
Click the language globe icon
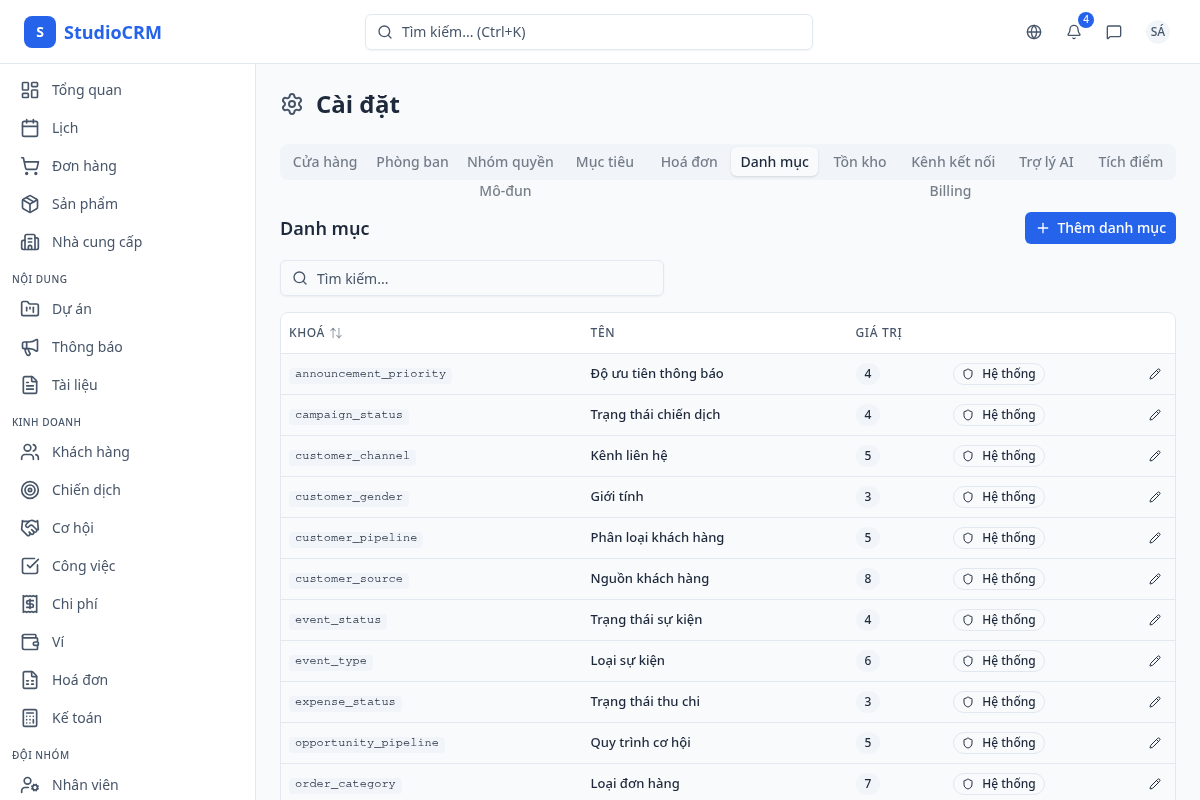pyautogui.click(x=1034, y=32)
